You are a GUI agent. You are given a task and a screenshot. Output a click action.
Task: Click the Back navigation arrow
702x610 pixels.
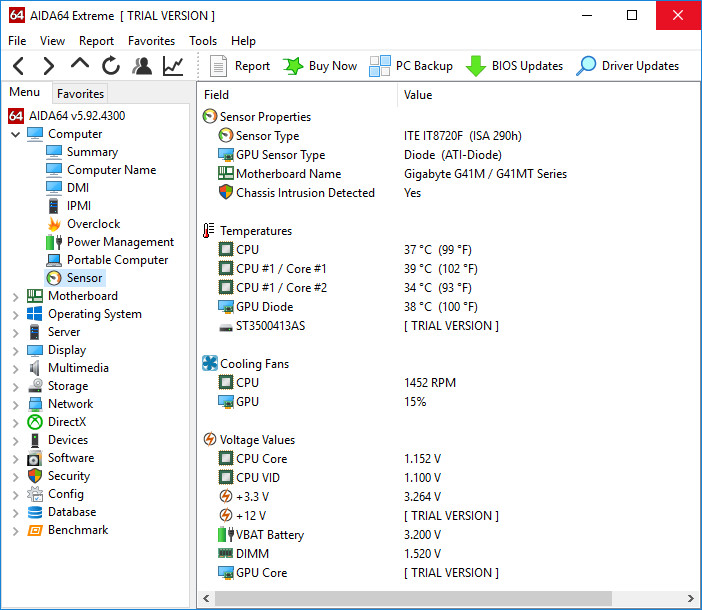[x=18, y=66]
